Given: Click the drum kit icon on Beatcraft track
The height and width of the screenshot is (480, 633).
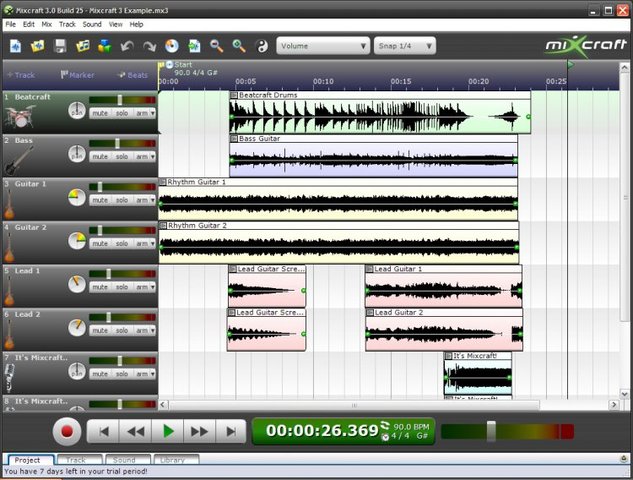Looking at the screenshot, I should (19, 116).
